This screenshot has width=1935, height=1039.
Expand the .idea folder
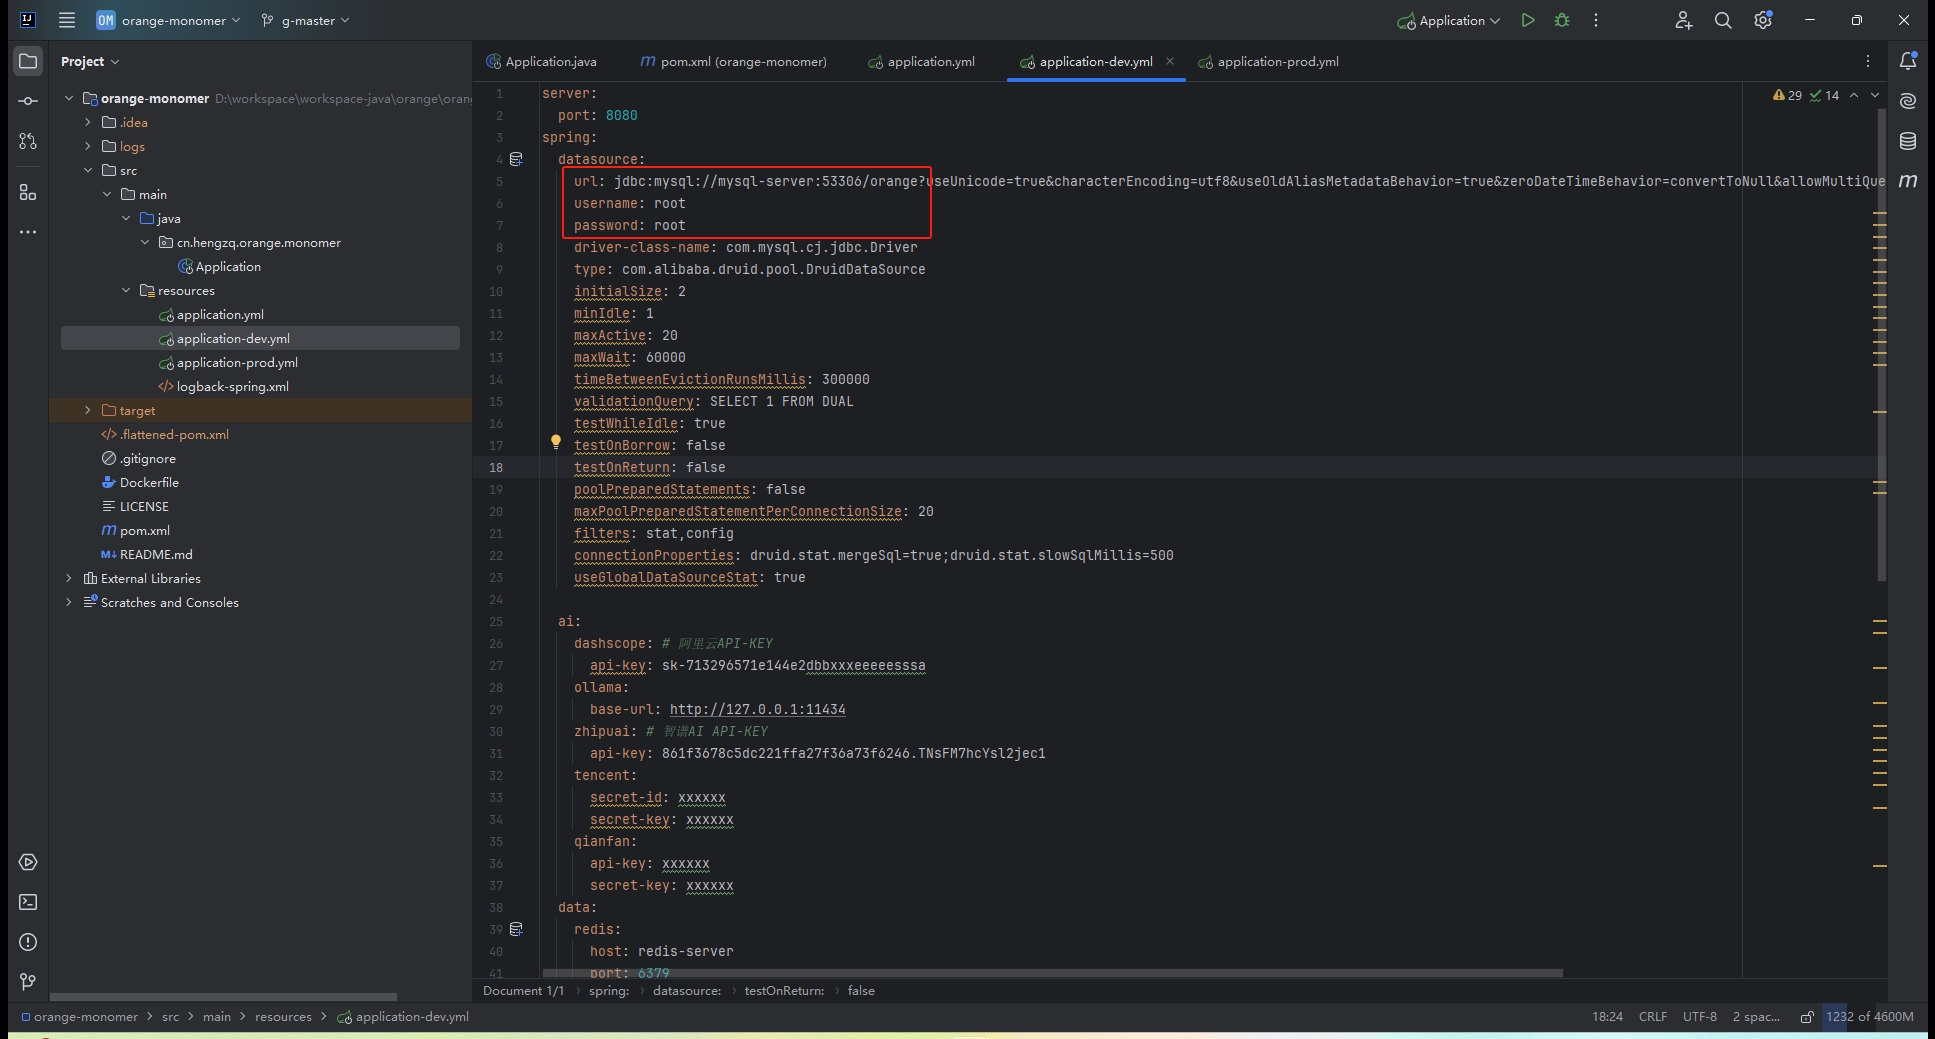pyautogui.click(x=87, y=122)
